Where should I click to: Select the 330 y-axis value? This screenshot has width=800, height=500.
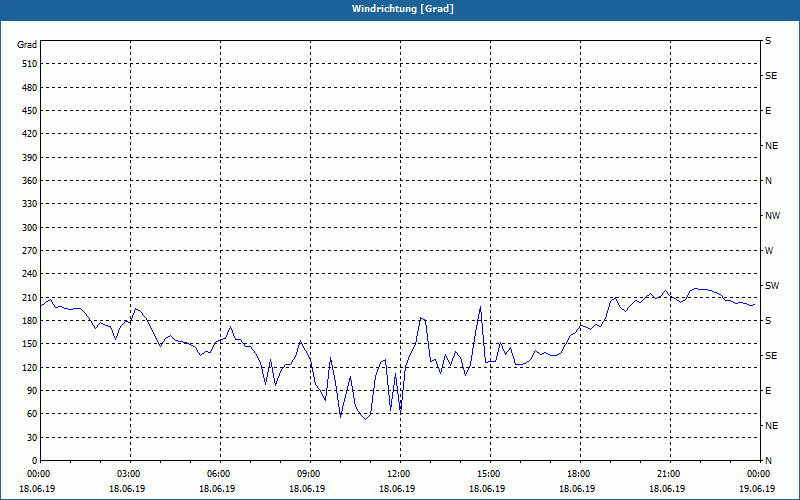click(30, 204)
